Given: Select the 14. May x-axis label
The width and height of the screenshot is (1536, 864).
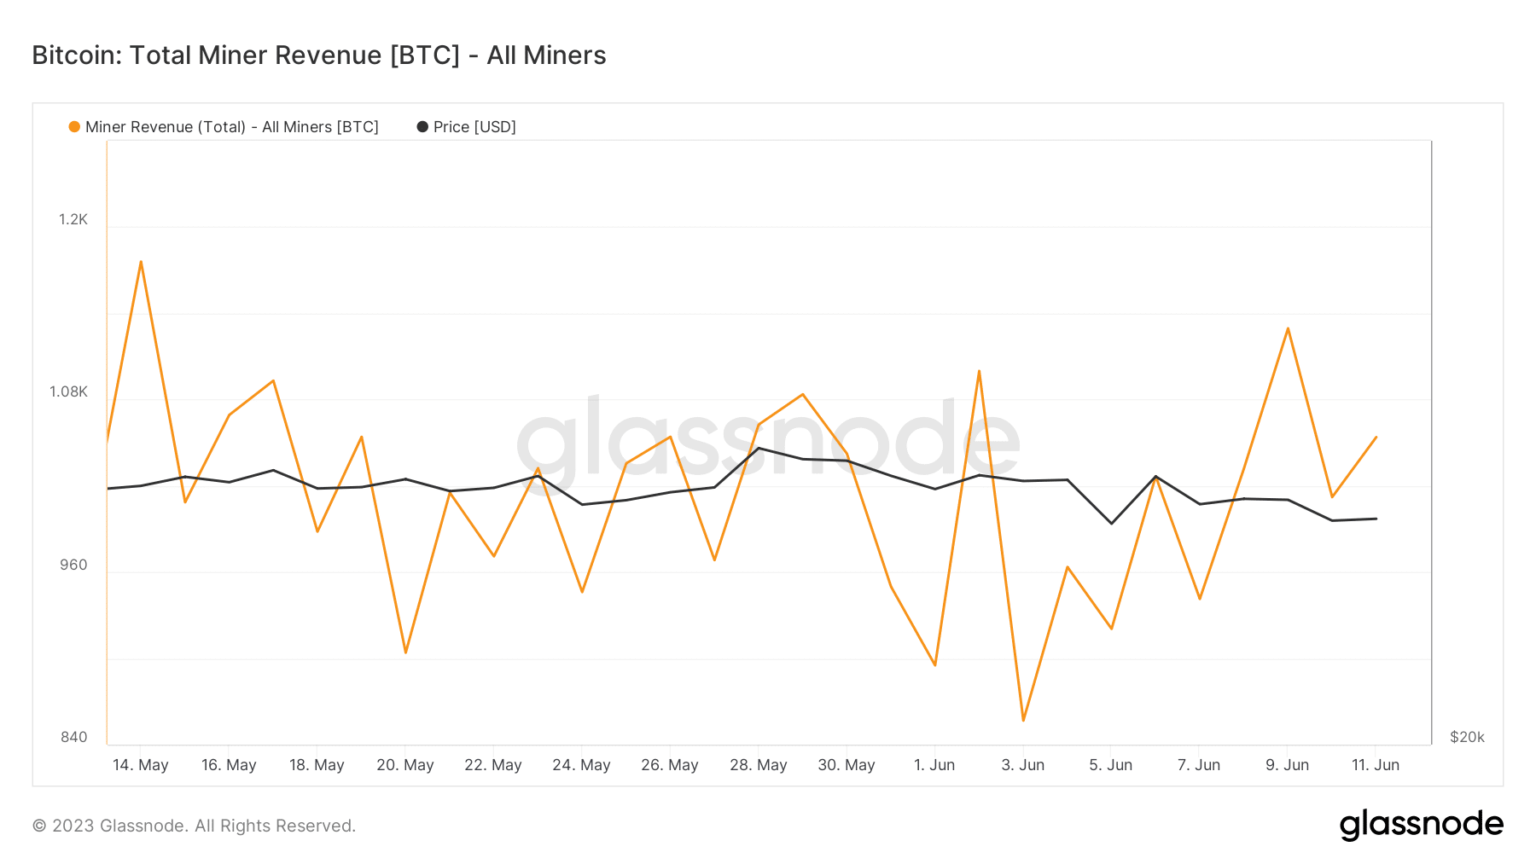Looking at the screenshot, I should pyautogui.click(x=140, y=765).
